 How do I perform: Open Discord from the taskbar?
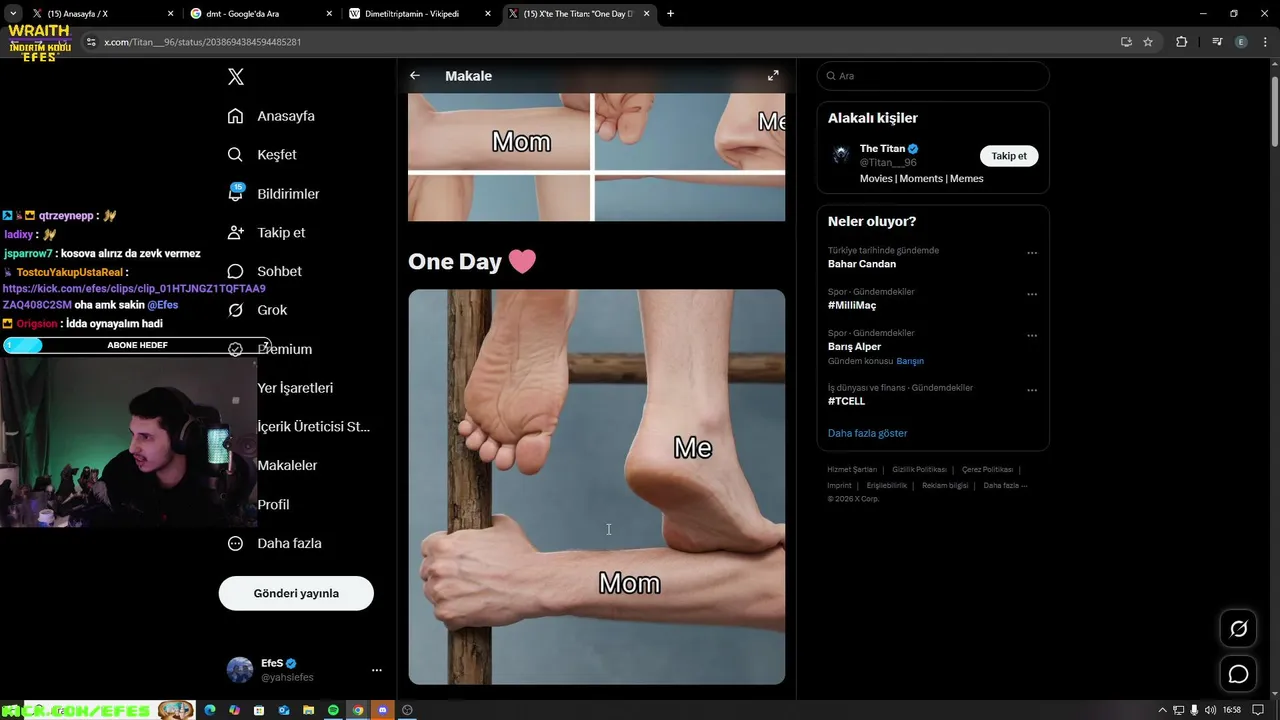click(382, 710)
